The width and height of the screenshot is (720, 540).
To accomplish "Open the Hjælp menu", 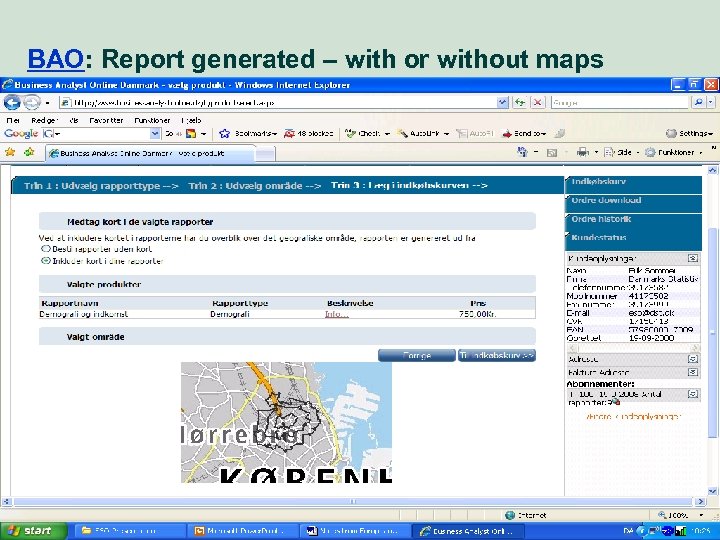I will click(x=191, y=120).
